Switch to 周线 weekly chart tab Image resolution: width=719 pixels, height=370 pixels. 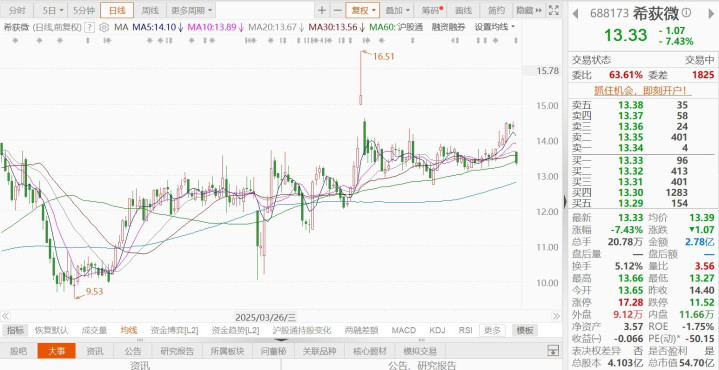click(x=150, y=10)
